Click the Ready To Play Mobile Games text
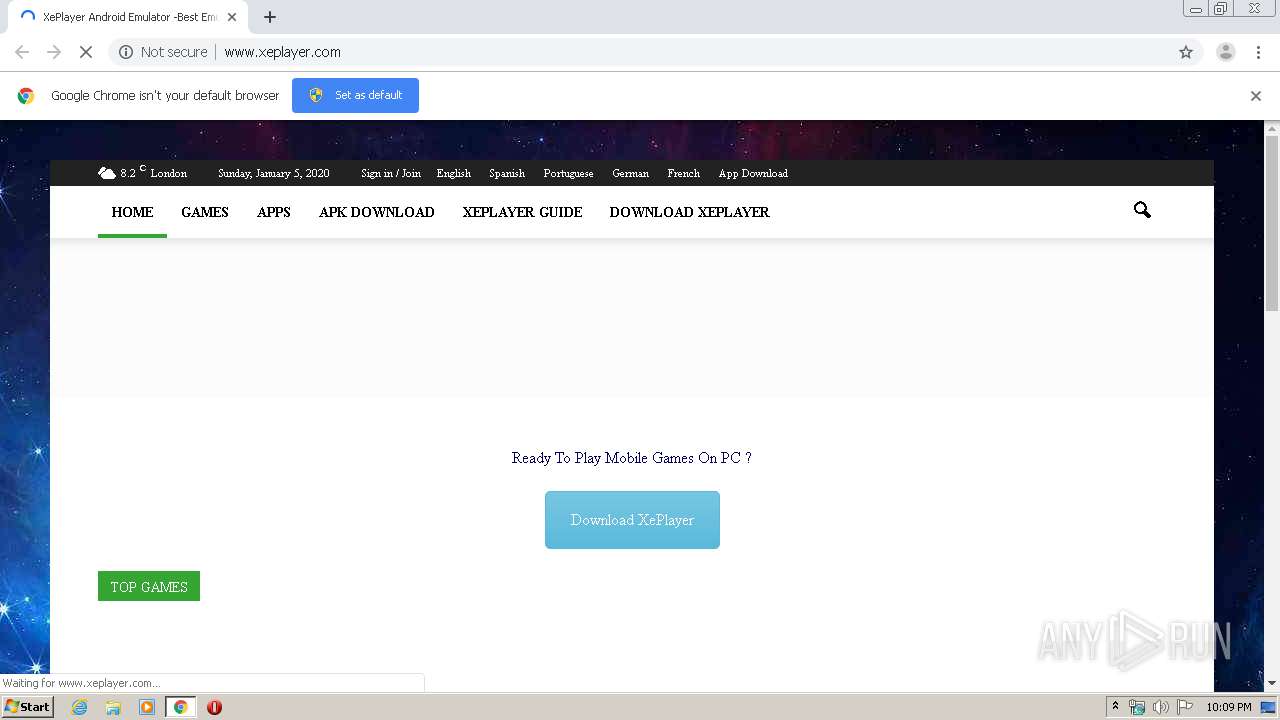Viewport: 1280px width, 720px height. click(x=632, y=458)
